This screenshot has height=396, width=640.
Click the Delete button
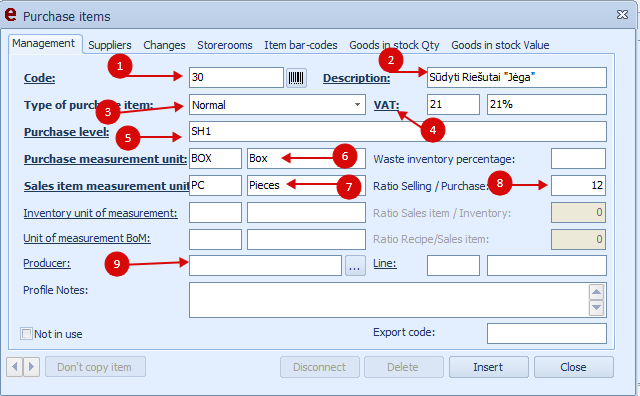point(403,367)
